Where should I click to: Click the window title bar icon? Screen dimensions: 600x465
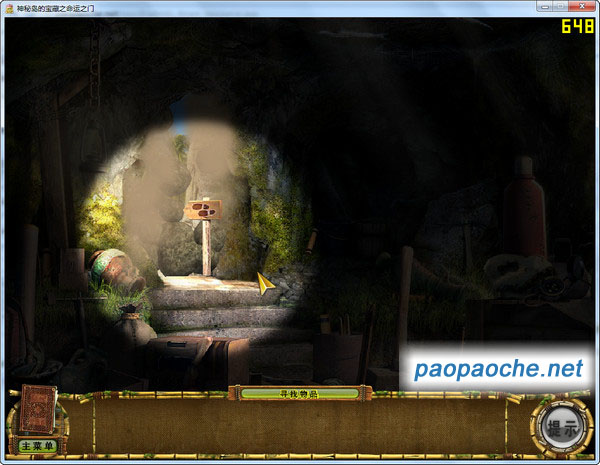(9, 8)
